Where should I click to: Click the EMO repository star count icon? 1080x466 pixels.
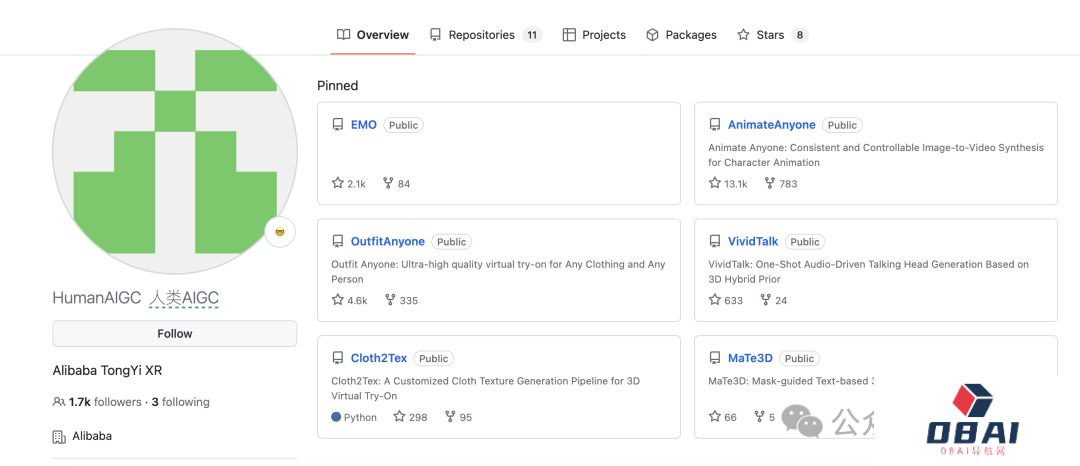point(338,184)
